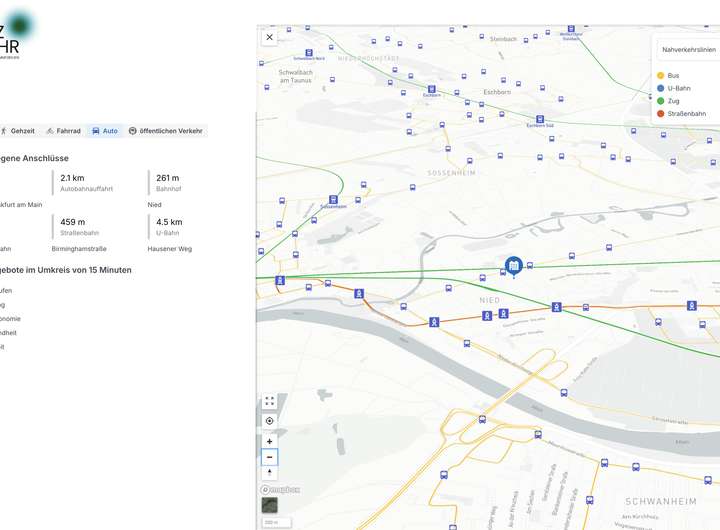Zoom out with the minus button
Viewport: 720px width, 530px height.
270,457
